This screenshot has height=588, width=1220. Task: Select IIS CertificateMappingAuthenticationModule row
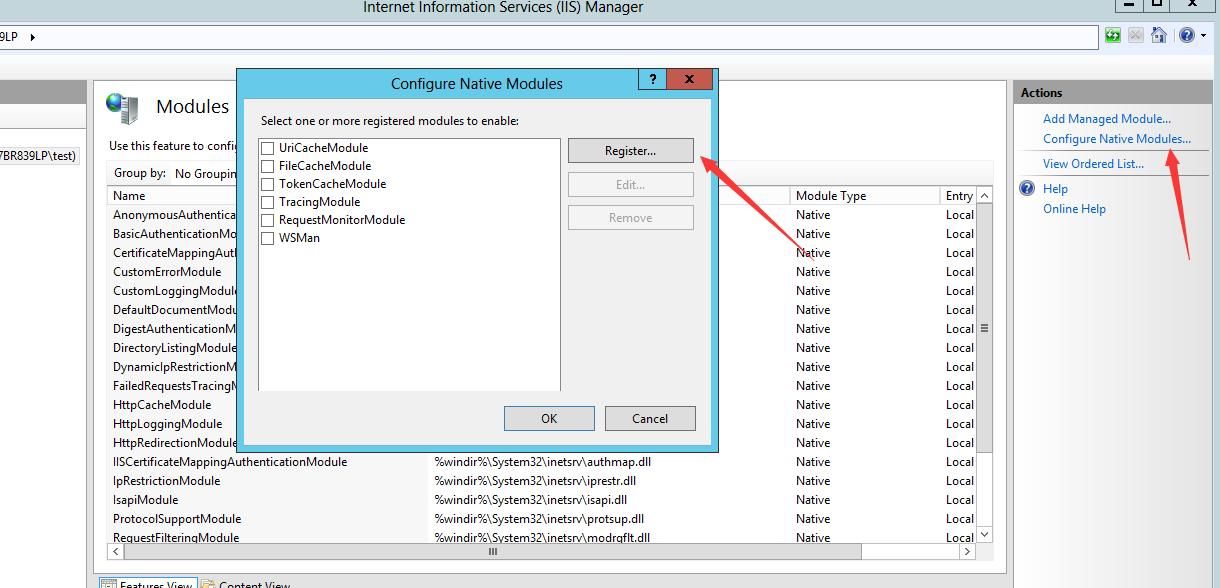click(230, 462)
